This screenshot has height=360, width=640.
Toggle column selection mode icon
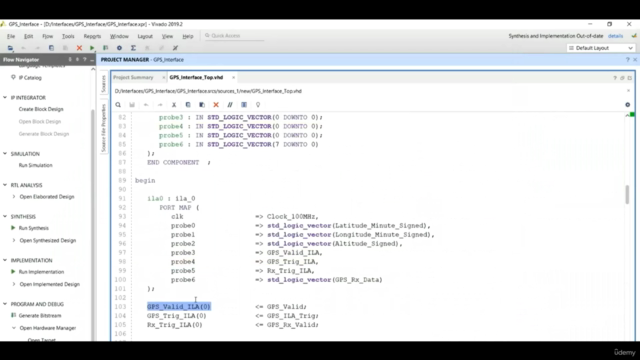pyautogui.click(x=244, y=105)
